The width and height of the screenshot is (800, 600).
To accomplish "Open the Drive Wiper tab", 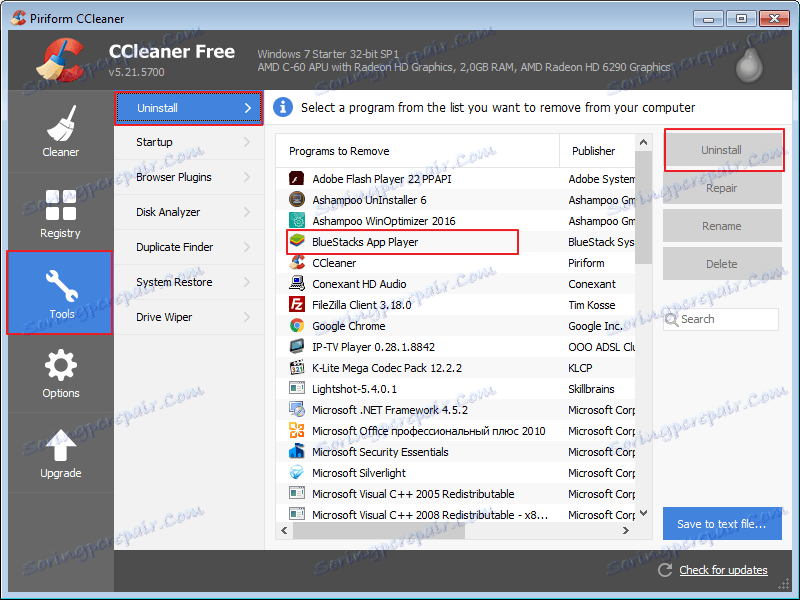I will 189,317.
